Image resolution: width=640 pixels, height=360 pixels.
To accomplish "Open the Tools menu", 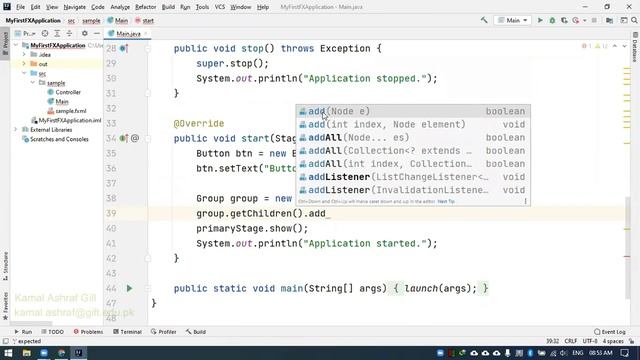I will 202,7.
